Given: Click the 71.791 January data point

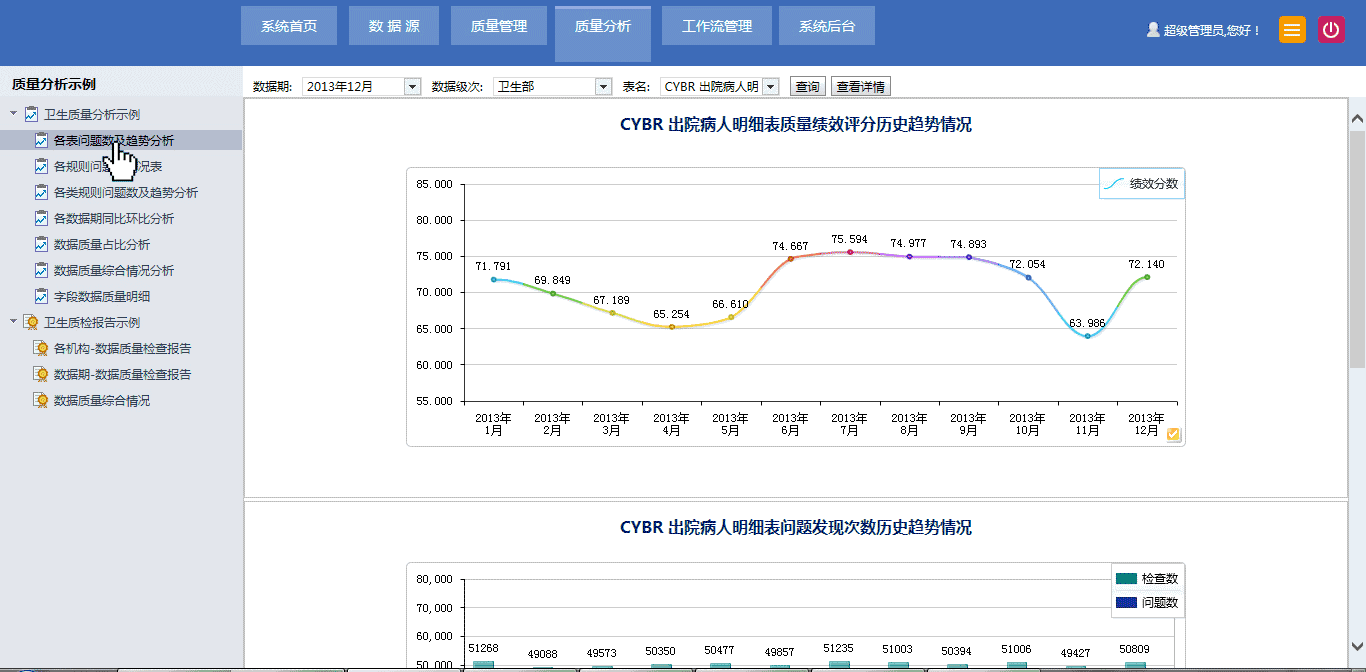Looking at the screenshot, I should click(494, 279).
